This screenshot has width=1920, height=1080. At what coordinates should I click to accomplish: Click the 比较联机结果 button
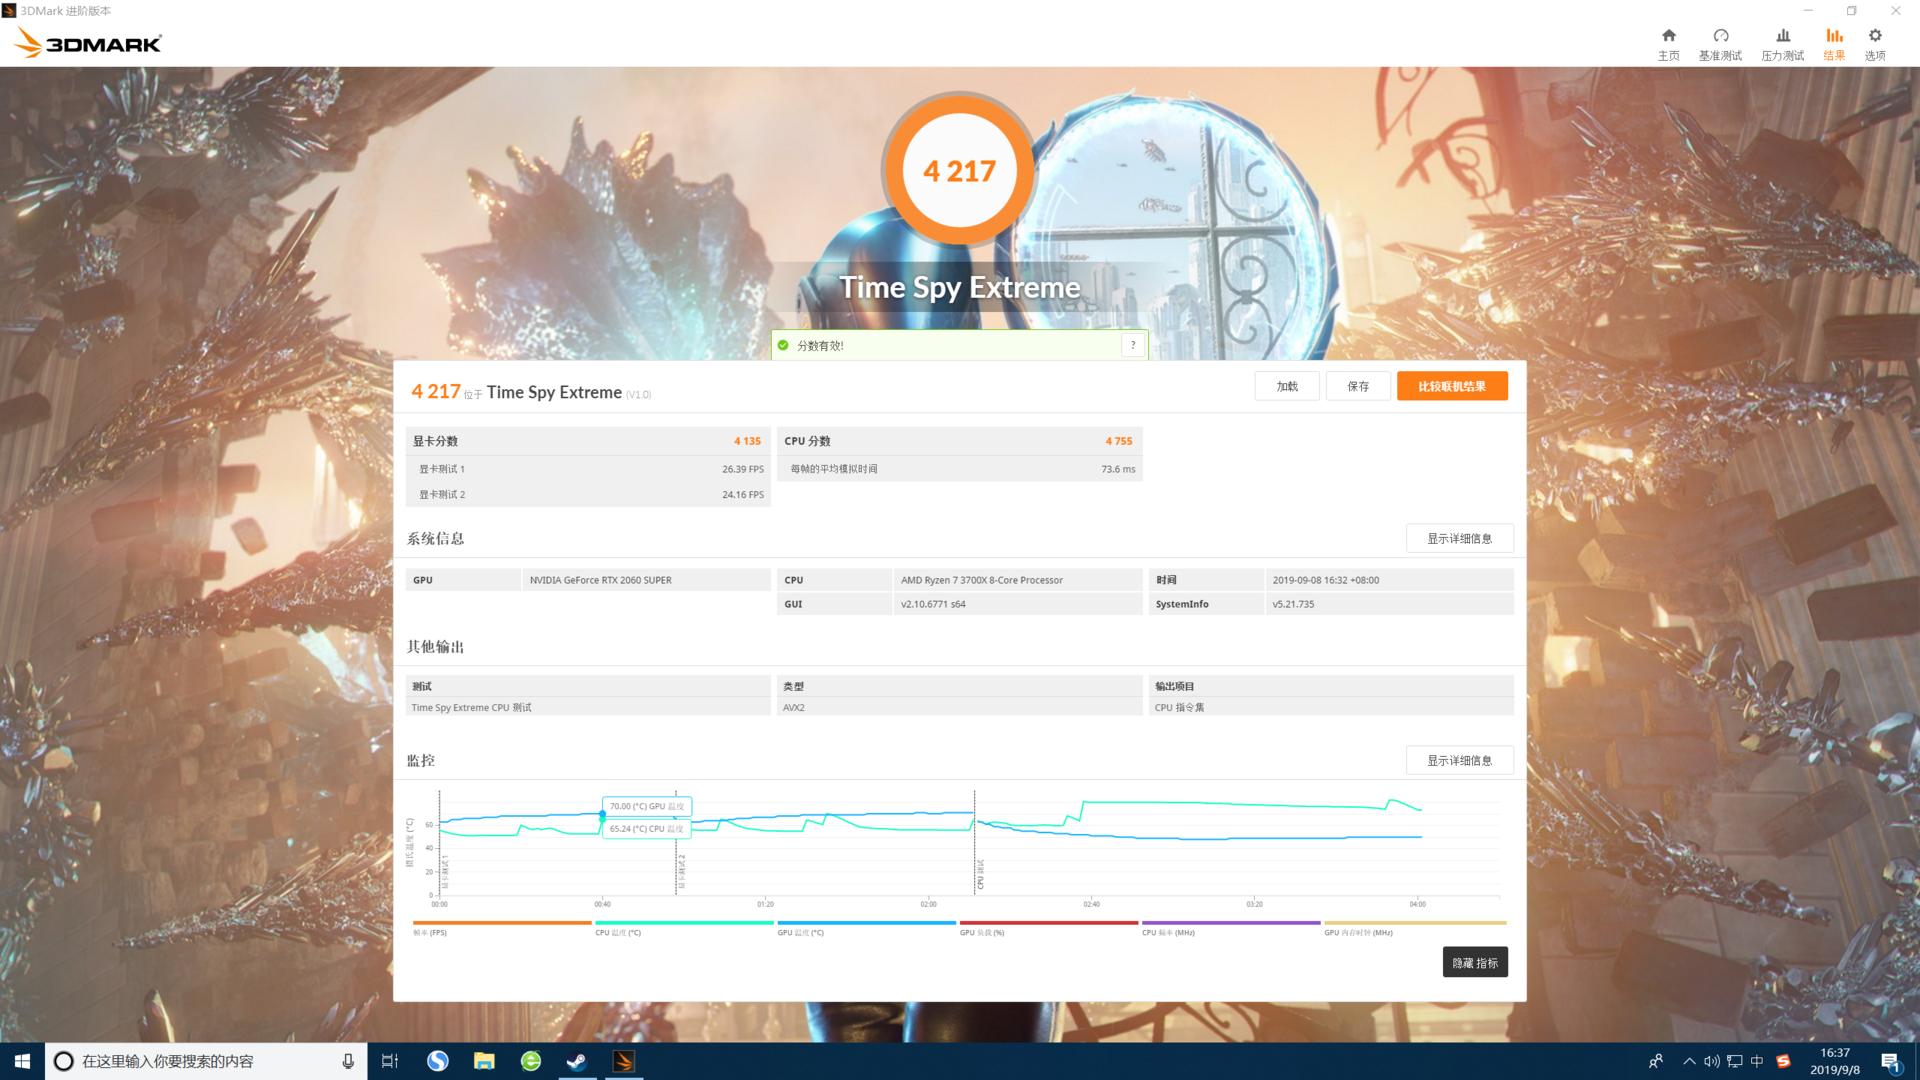pos(1452,385)
